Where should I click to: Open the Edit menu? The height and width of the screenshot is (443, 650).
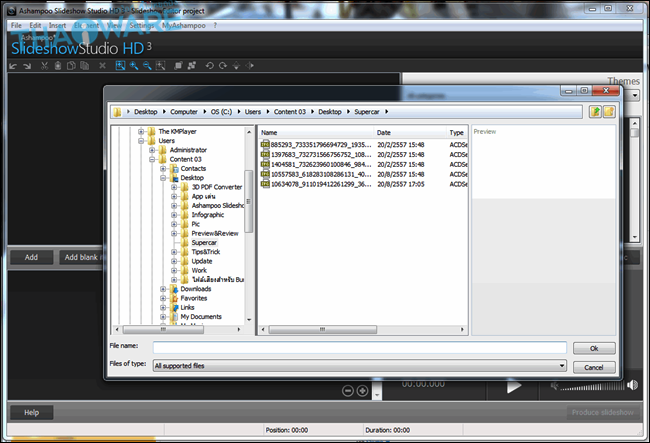tap(35, 26)
